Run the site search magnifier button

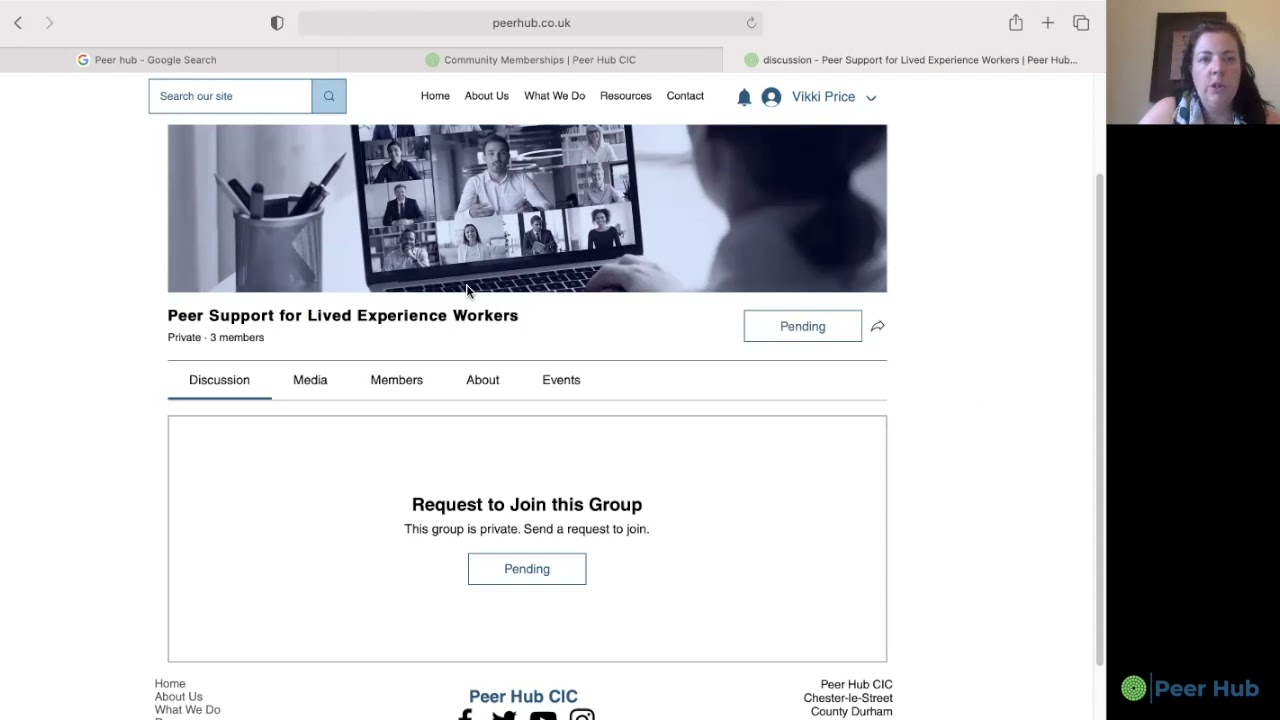pyautogui.click(x=329, y=96)
